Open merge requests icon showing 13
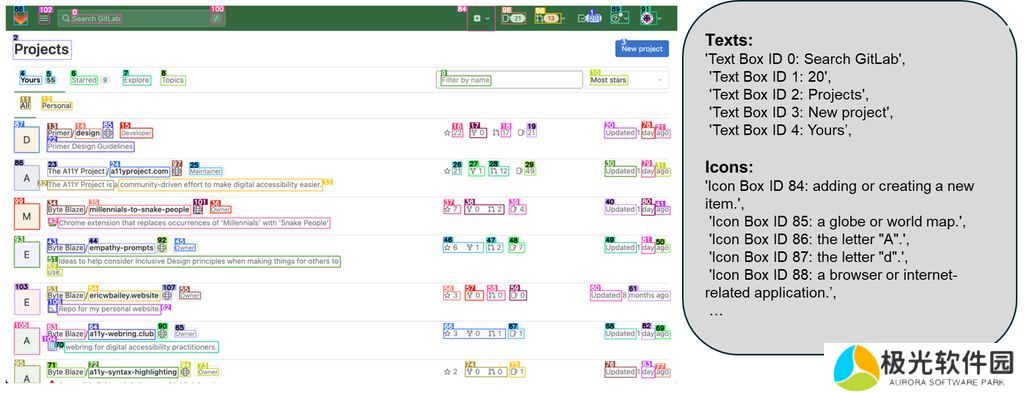The image size is (1024, 393). 547,18
